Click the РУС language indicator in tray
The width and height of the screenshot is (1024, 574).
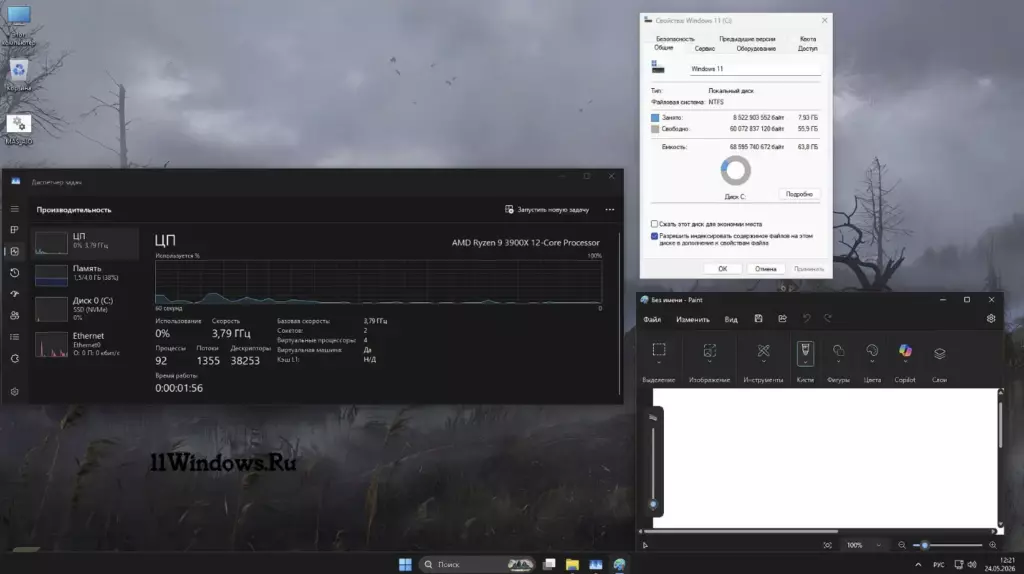tap(938, 564)
